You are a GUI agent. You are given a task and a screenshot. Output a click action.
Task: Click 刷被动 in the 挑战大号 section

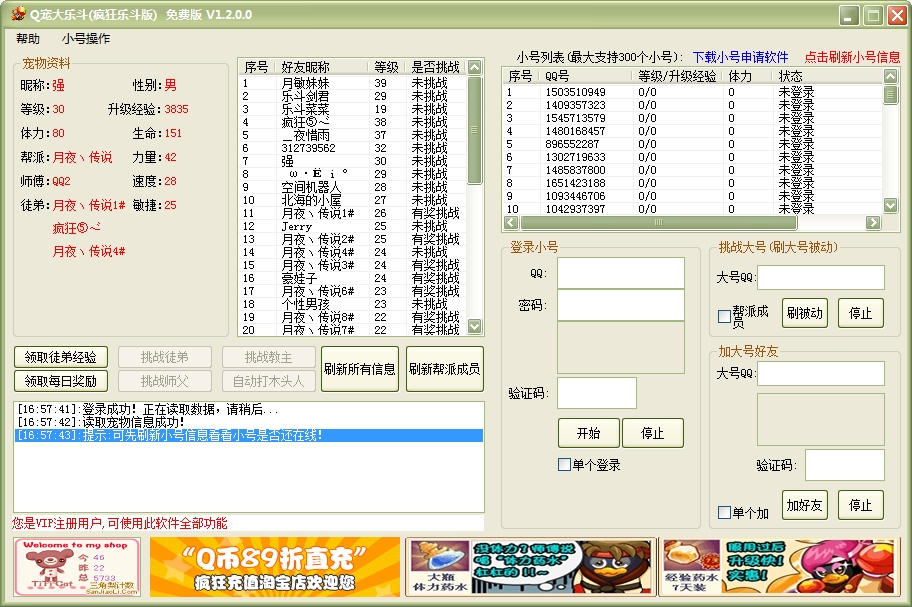tap(804, 313)
